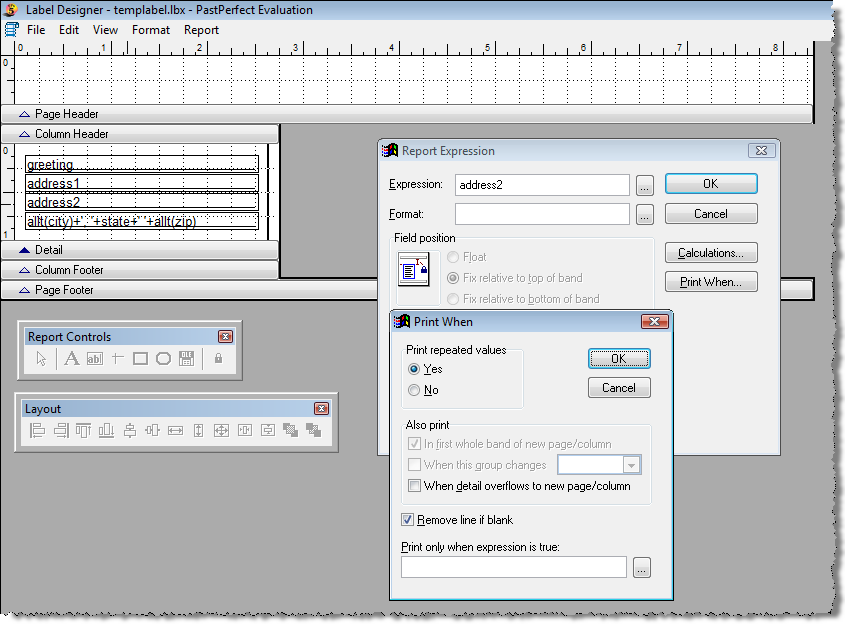Click the Calculations button
Viewport: 845px width, 624px height.
coord(710,252)
